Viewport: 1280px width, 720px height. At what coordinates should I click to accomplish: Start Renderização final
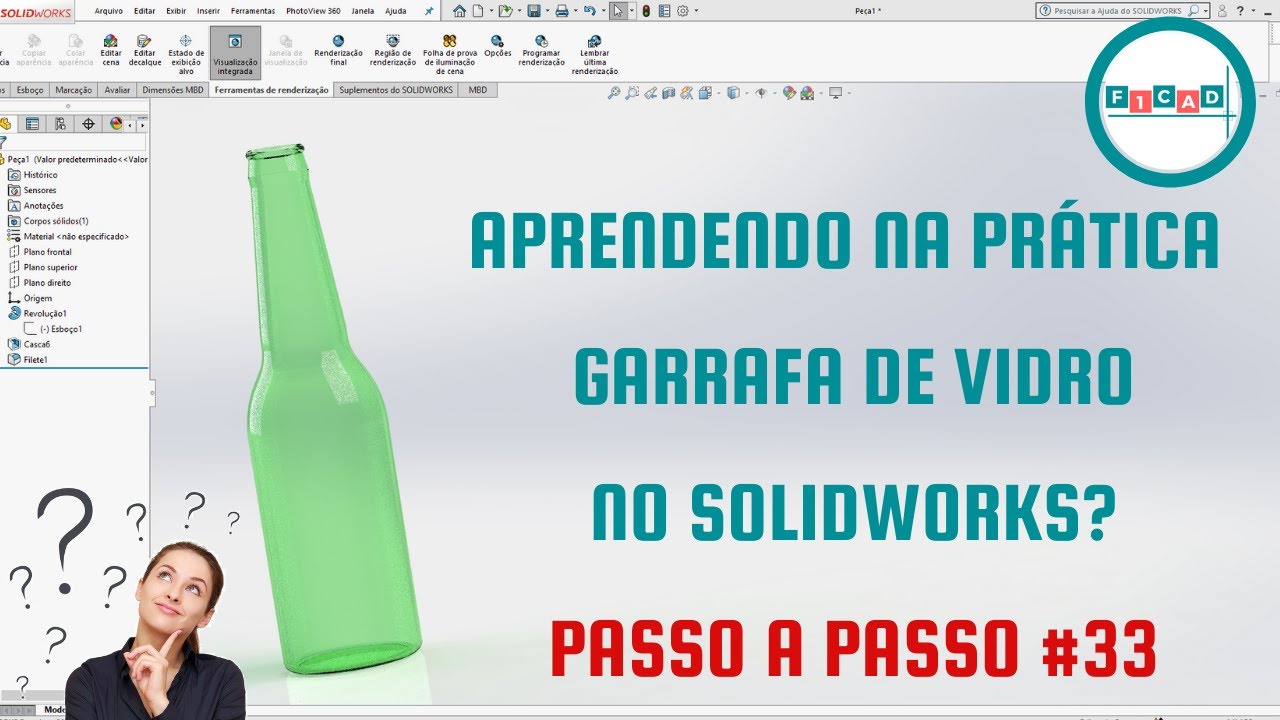tap(338, 50)
